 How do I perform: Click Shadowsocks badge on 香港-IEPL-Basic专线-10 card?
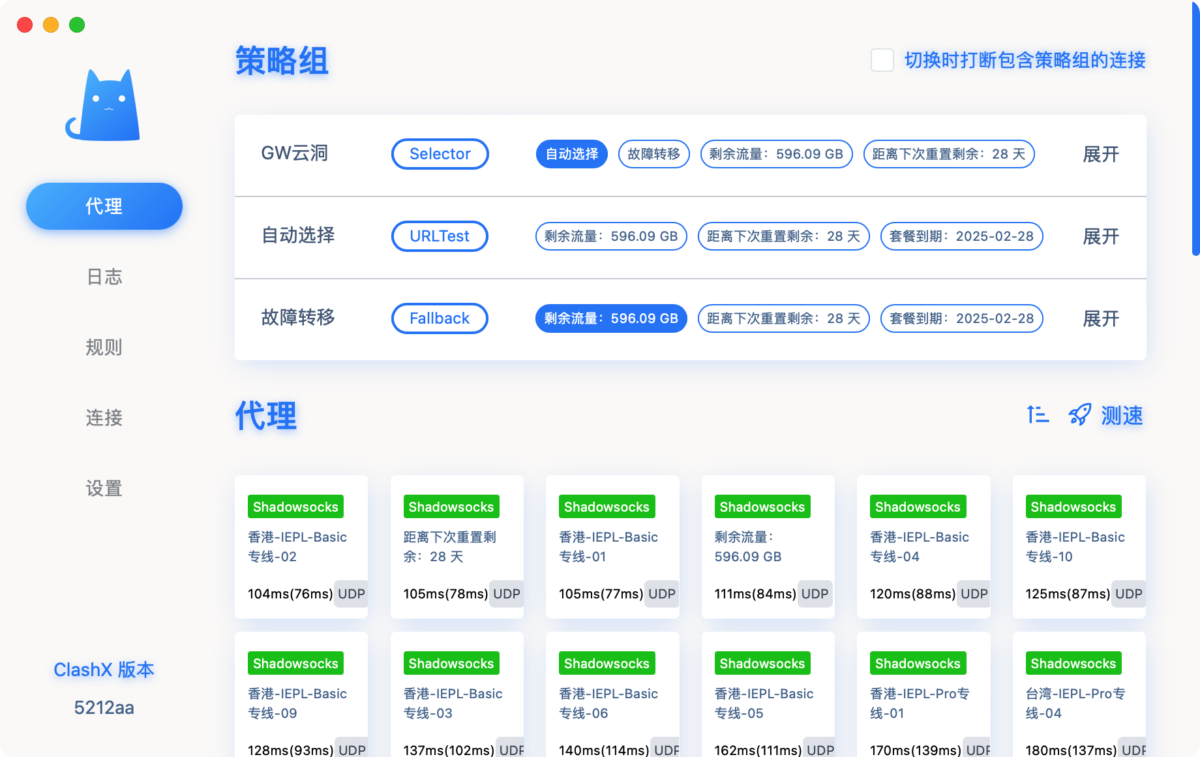(1073, 507)
